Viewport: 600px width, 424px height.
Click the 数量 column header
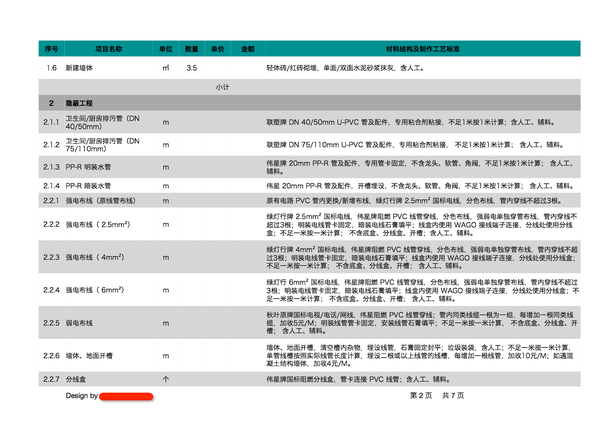192,49
